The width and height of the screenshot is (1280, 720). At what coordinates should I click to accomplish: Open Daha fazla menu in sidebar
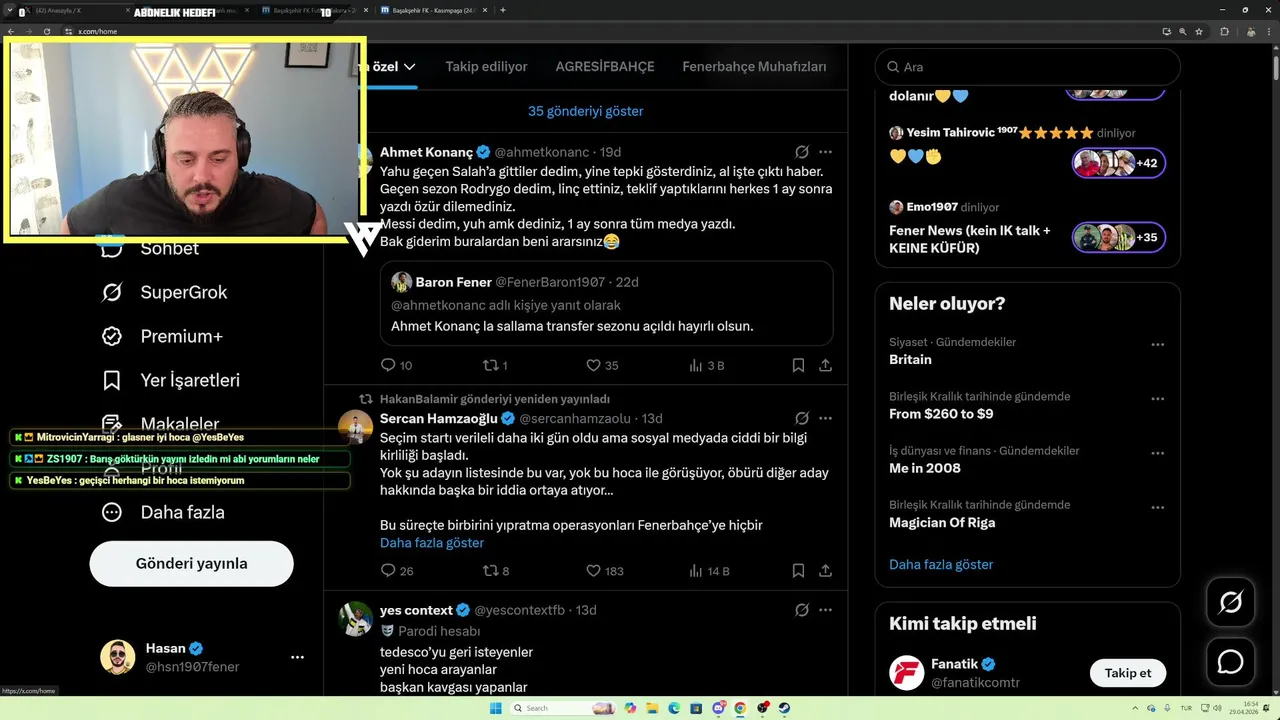click(x=162, y=512)
